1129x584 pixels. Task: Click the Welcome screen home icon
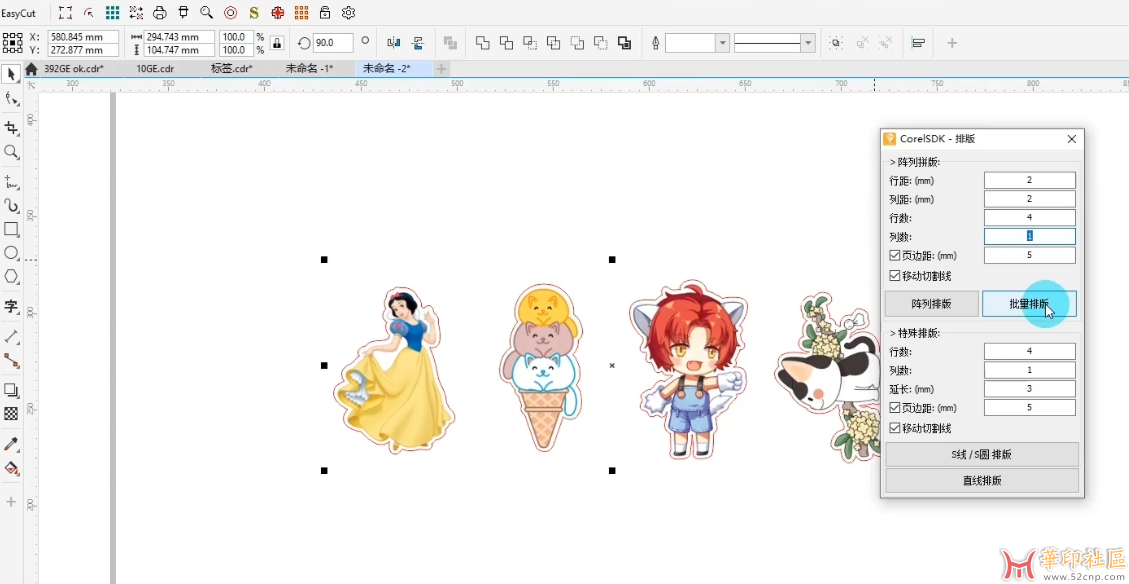pos(31,69)
